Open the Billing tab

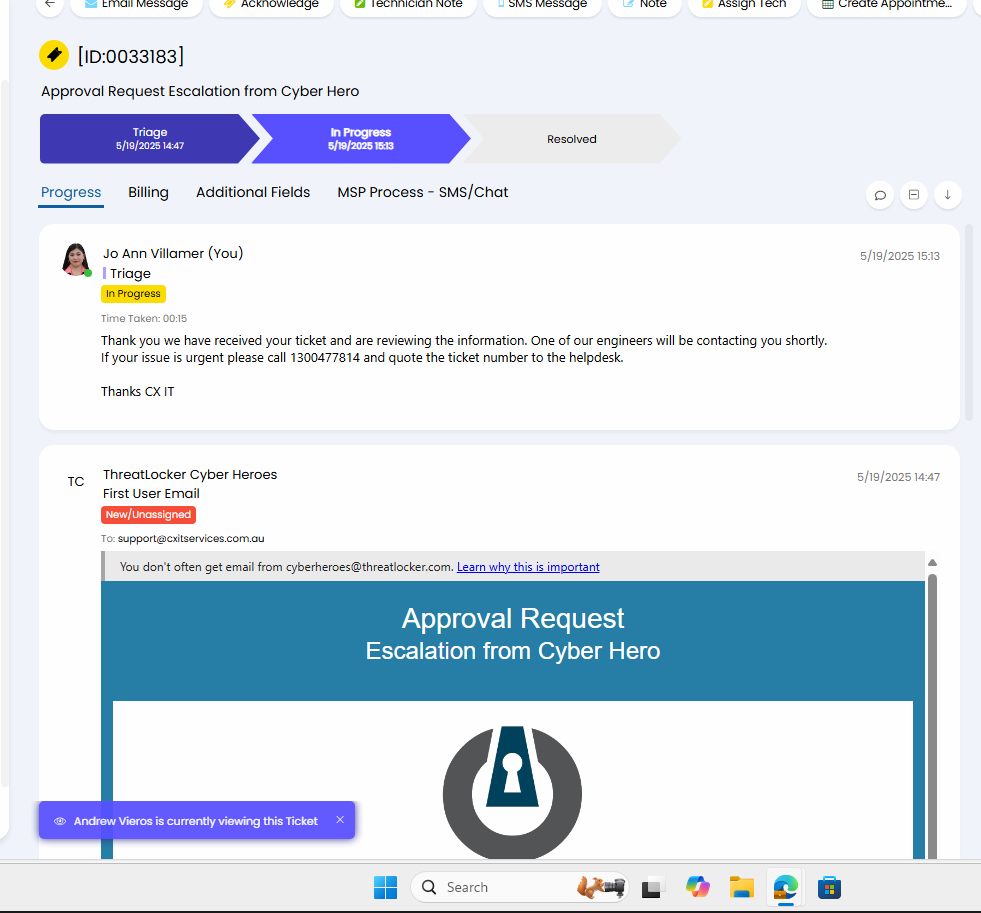148,192
